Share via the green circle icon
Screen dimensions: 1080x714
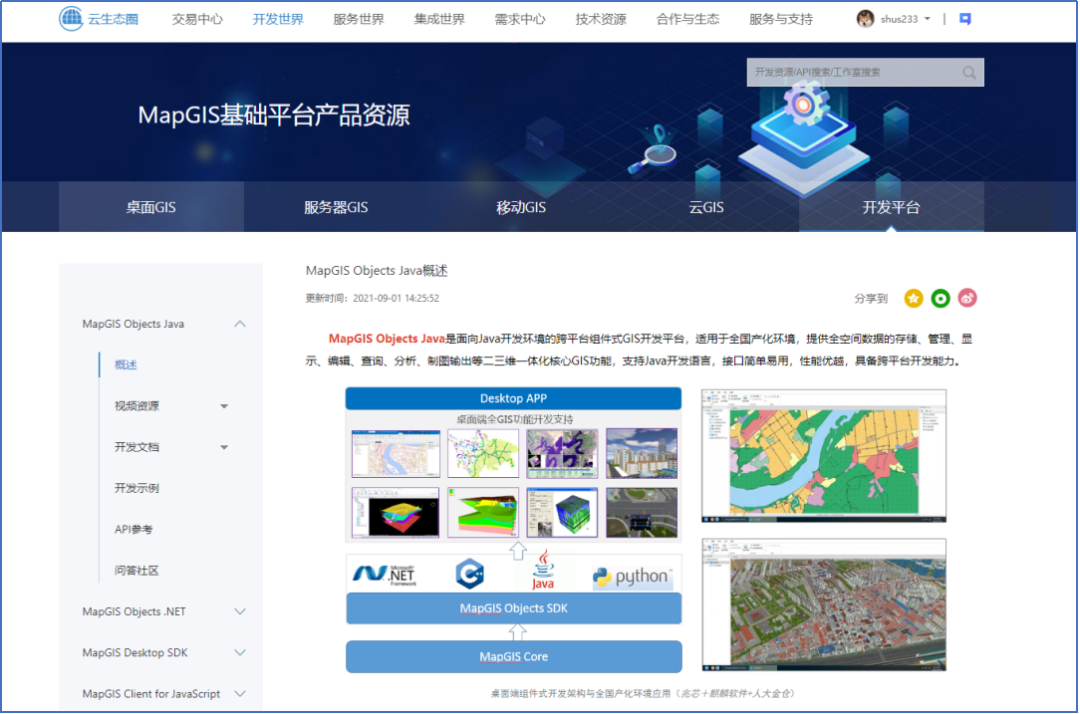[940, 298]
